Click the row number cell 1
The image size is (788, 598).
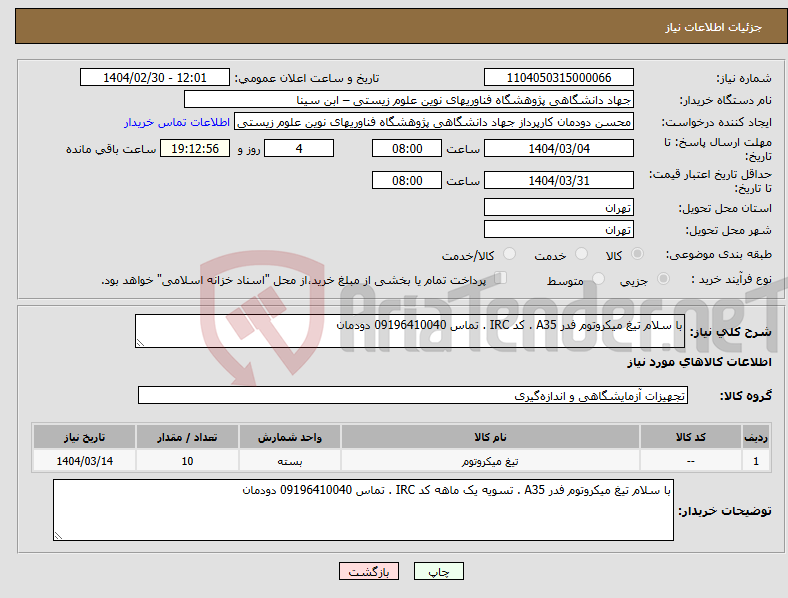click(x=756, y=461)
